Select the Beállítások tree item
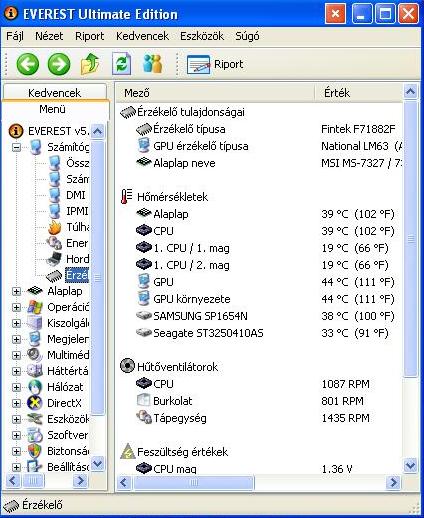Screen dimensions: 424x518 pyautogui.click(x=68, y=467)
